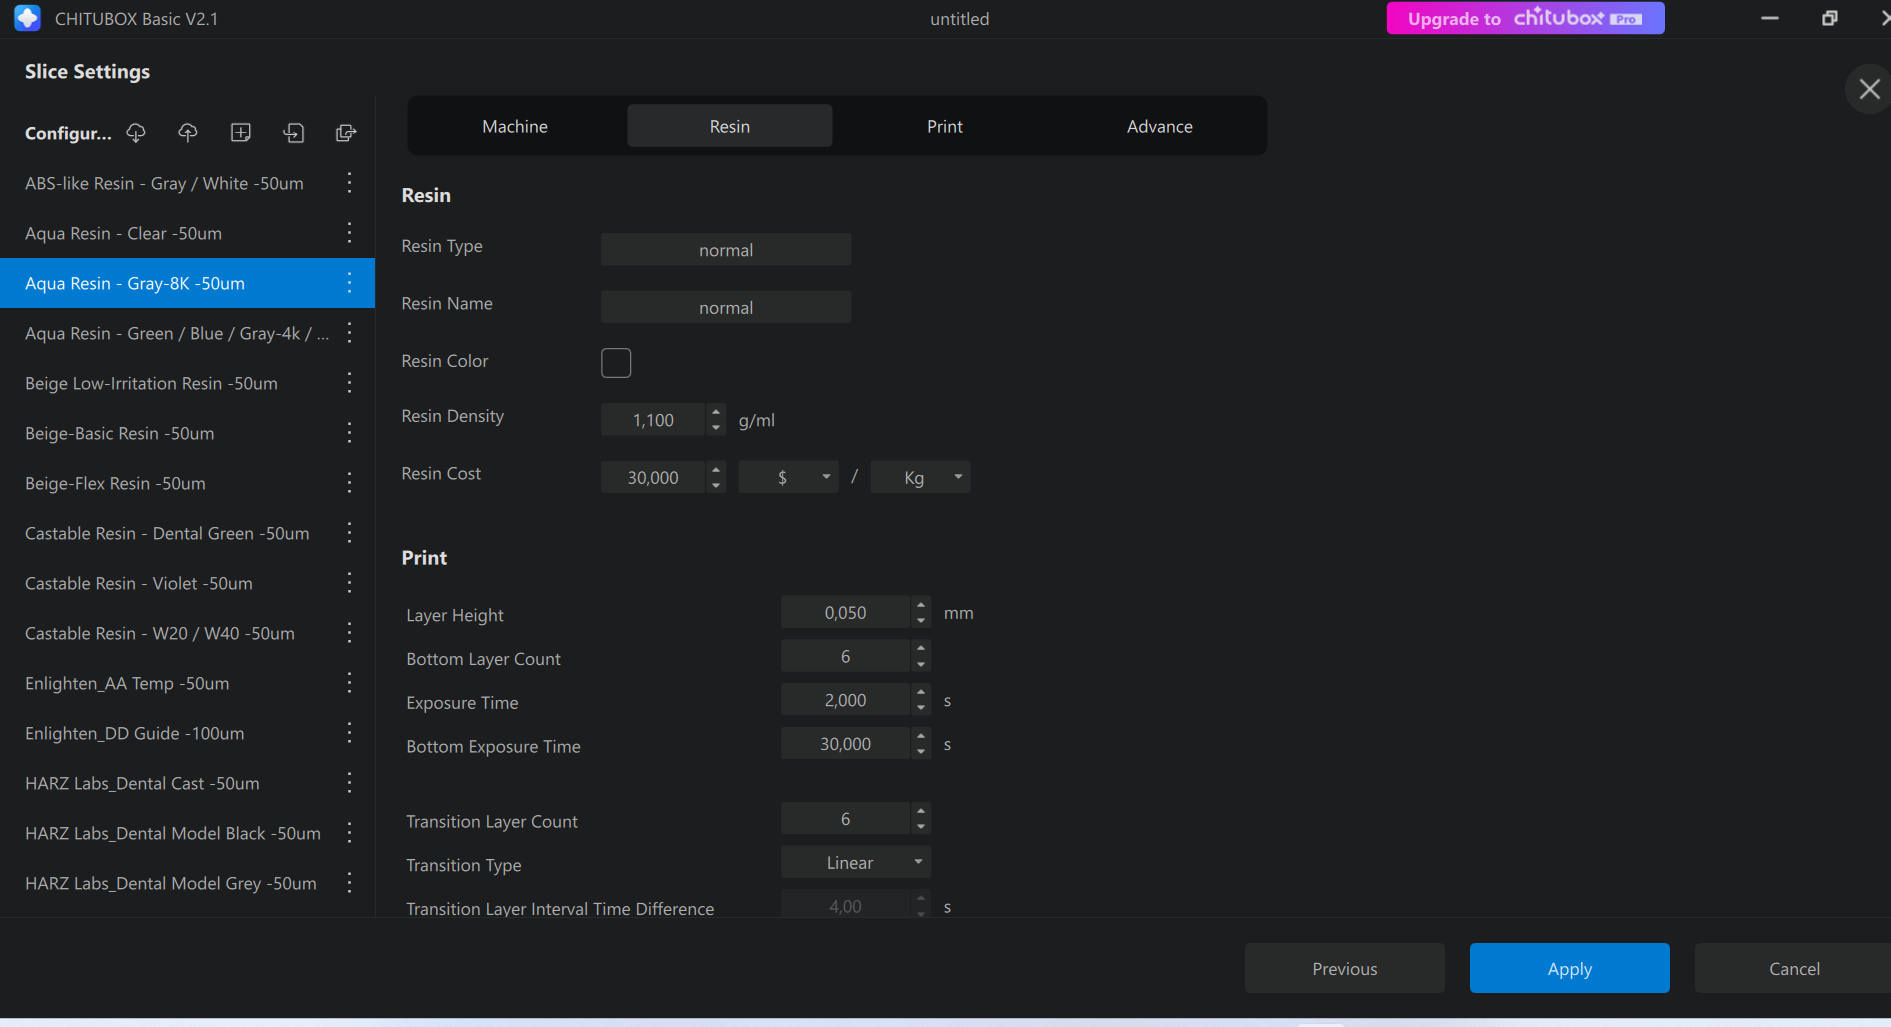This screenshot has height=1027, width=1891.
Task: Open options menu for Aqua Resin Clear profile
Action: pos(349,233)
